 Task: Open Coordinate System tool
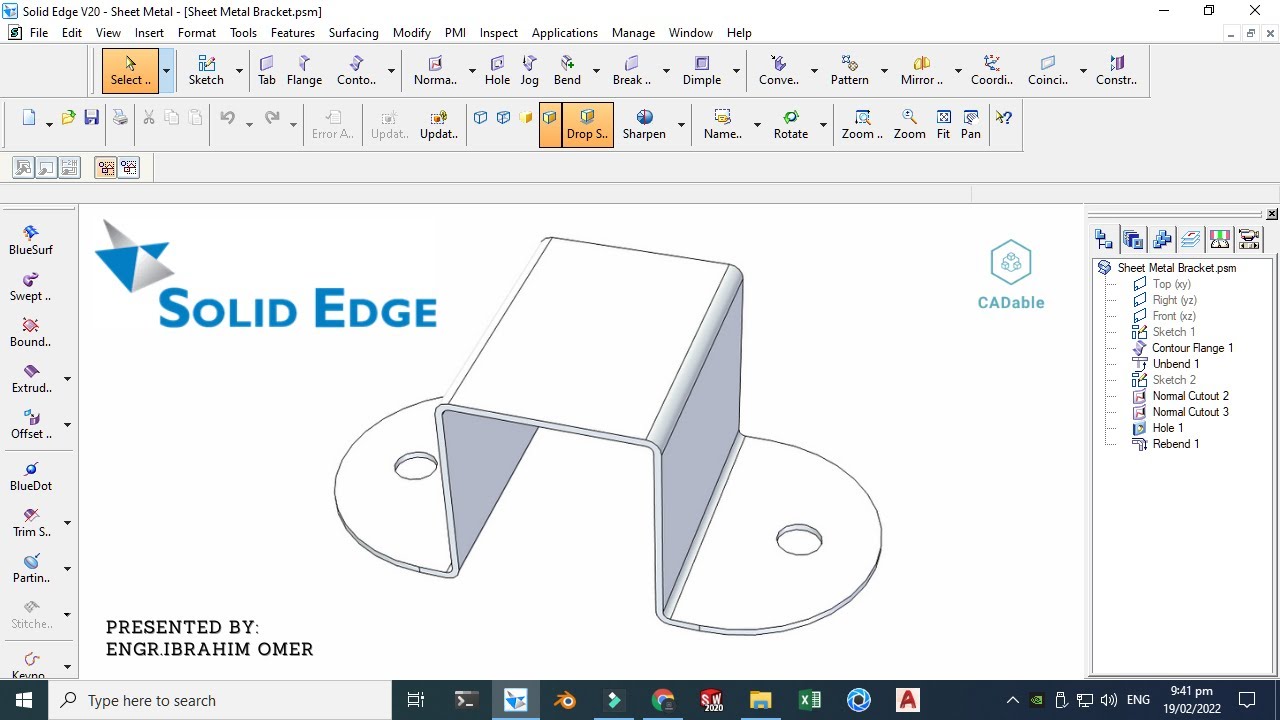(x=992, y=71)
